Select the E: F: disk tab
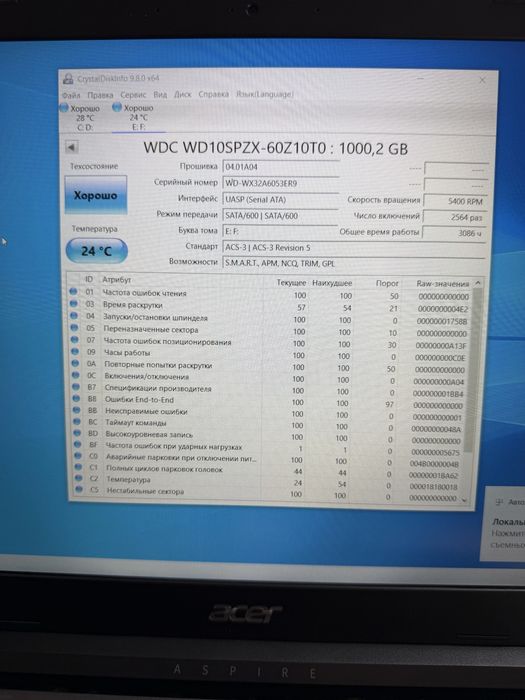This screenshot has height=700, width=525. click(x=137, y=117)
